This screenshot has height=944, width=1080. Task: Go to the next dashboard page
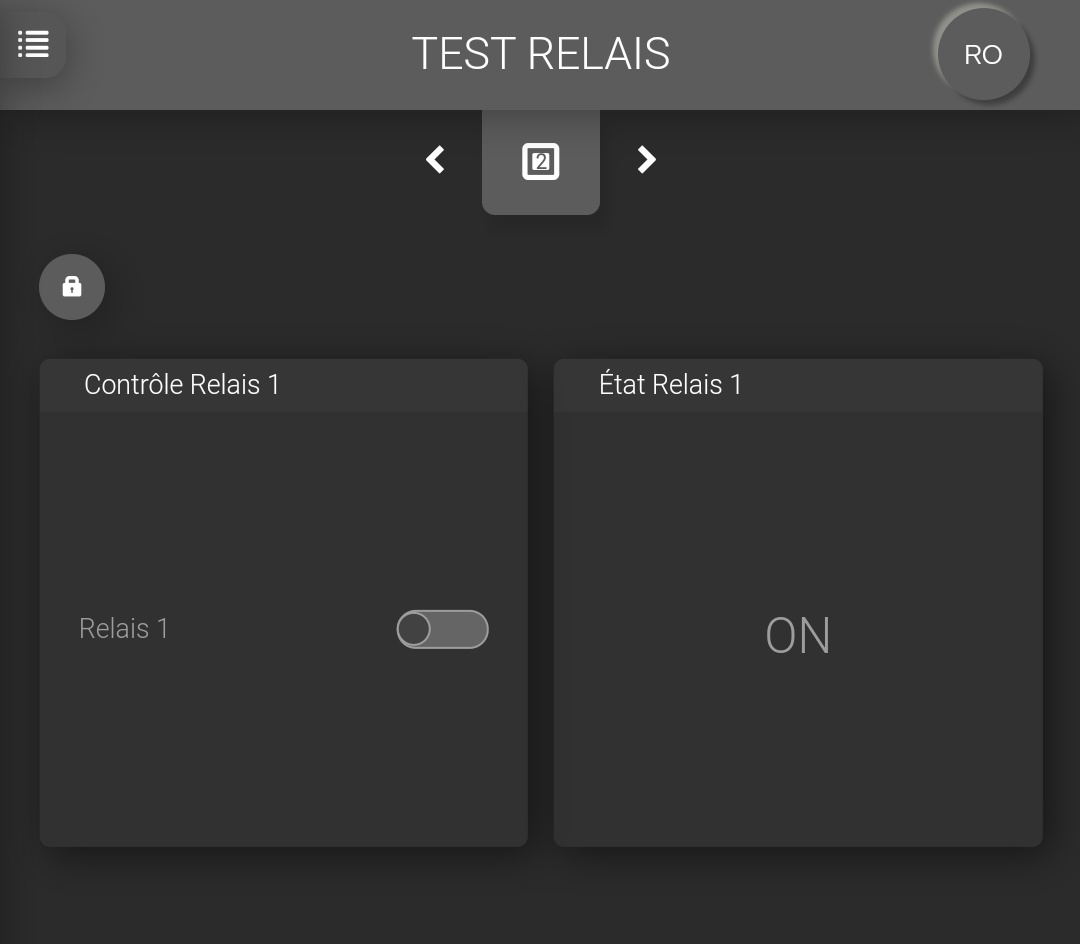(x=647, y=160)
